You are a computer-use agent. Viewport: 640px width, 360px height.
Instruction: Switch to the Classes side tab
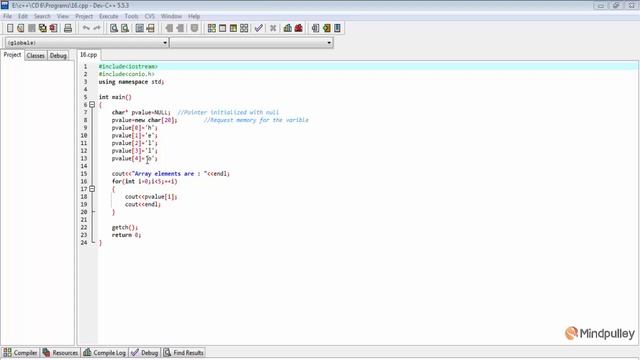coord(36,56)
